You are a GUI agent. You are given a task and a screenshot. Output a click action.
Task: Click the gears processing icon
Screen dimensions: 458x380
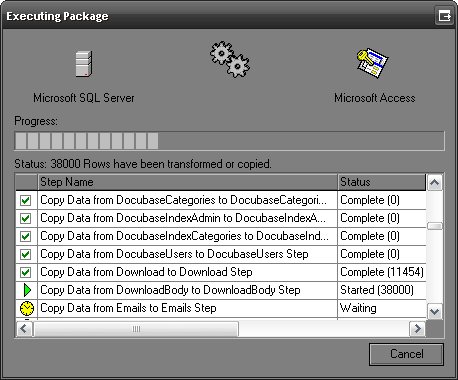[230, 60]
